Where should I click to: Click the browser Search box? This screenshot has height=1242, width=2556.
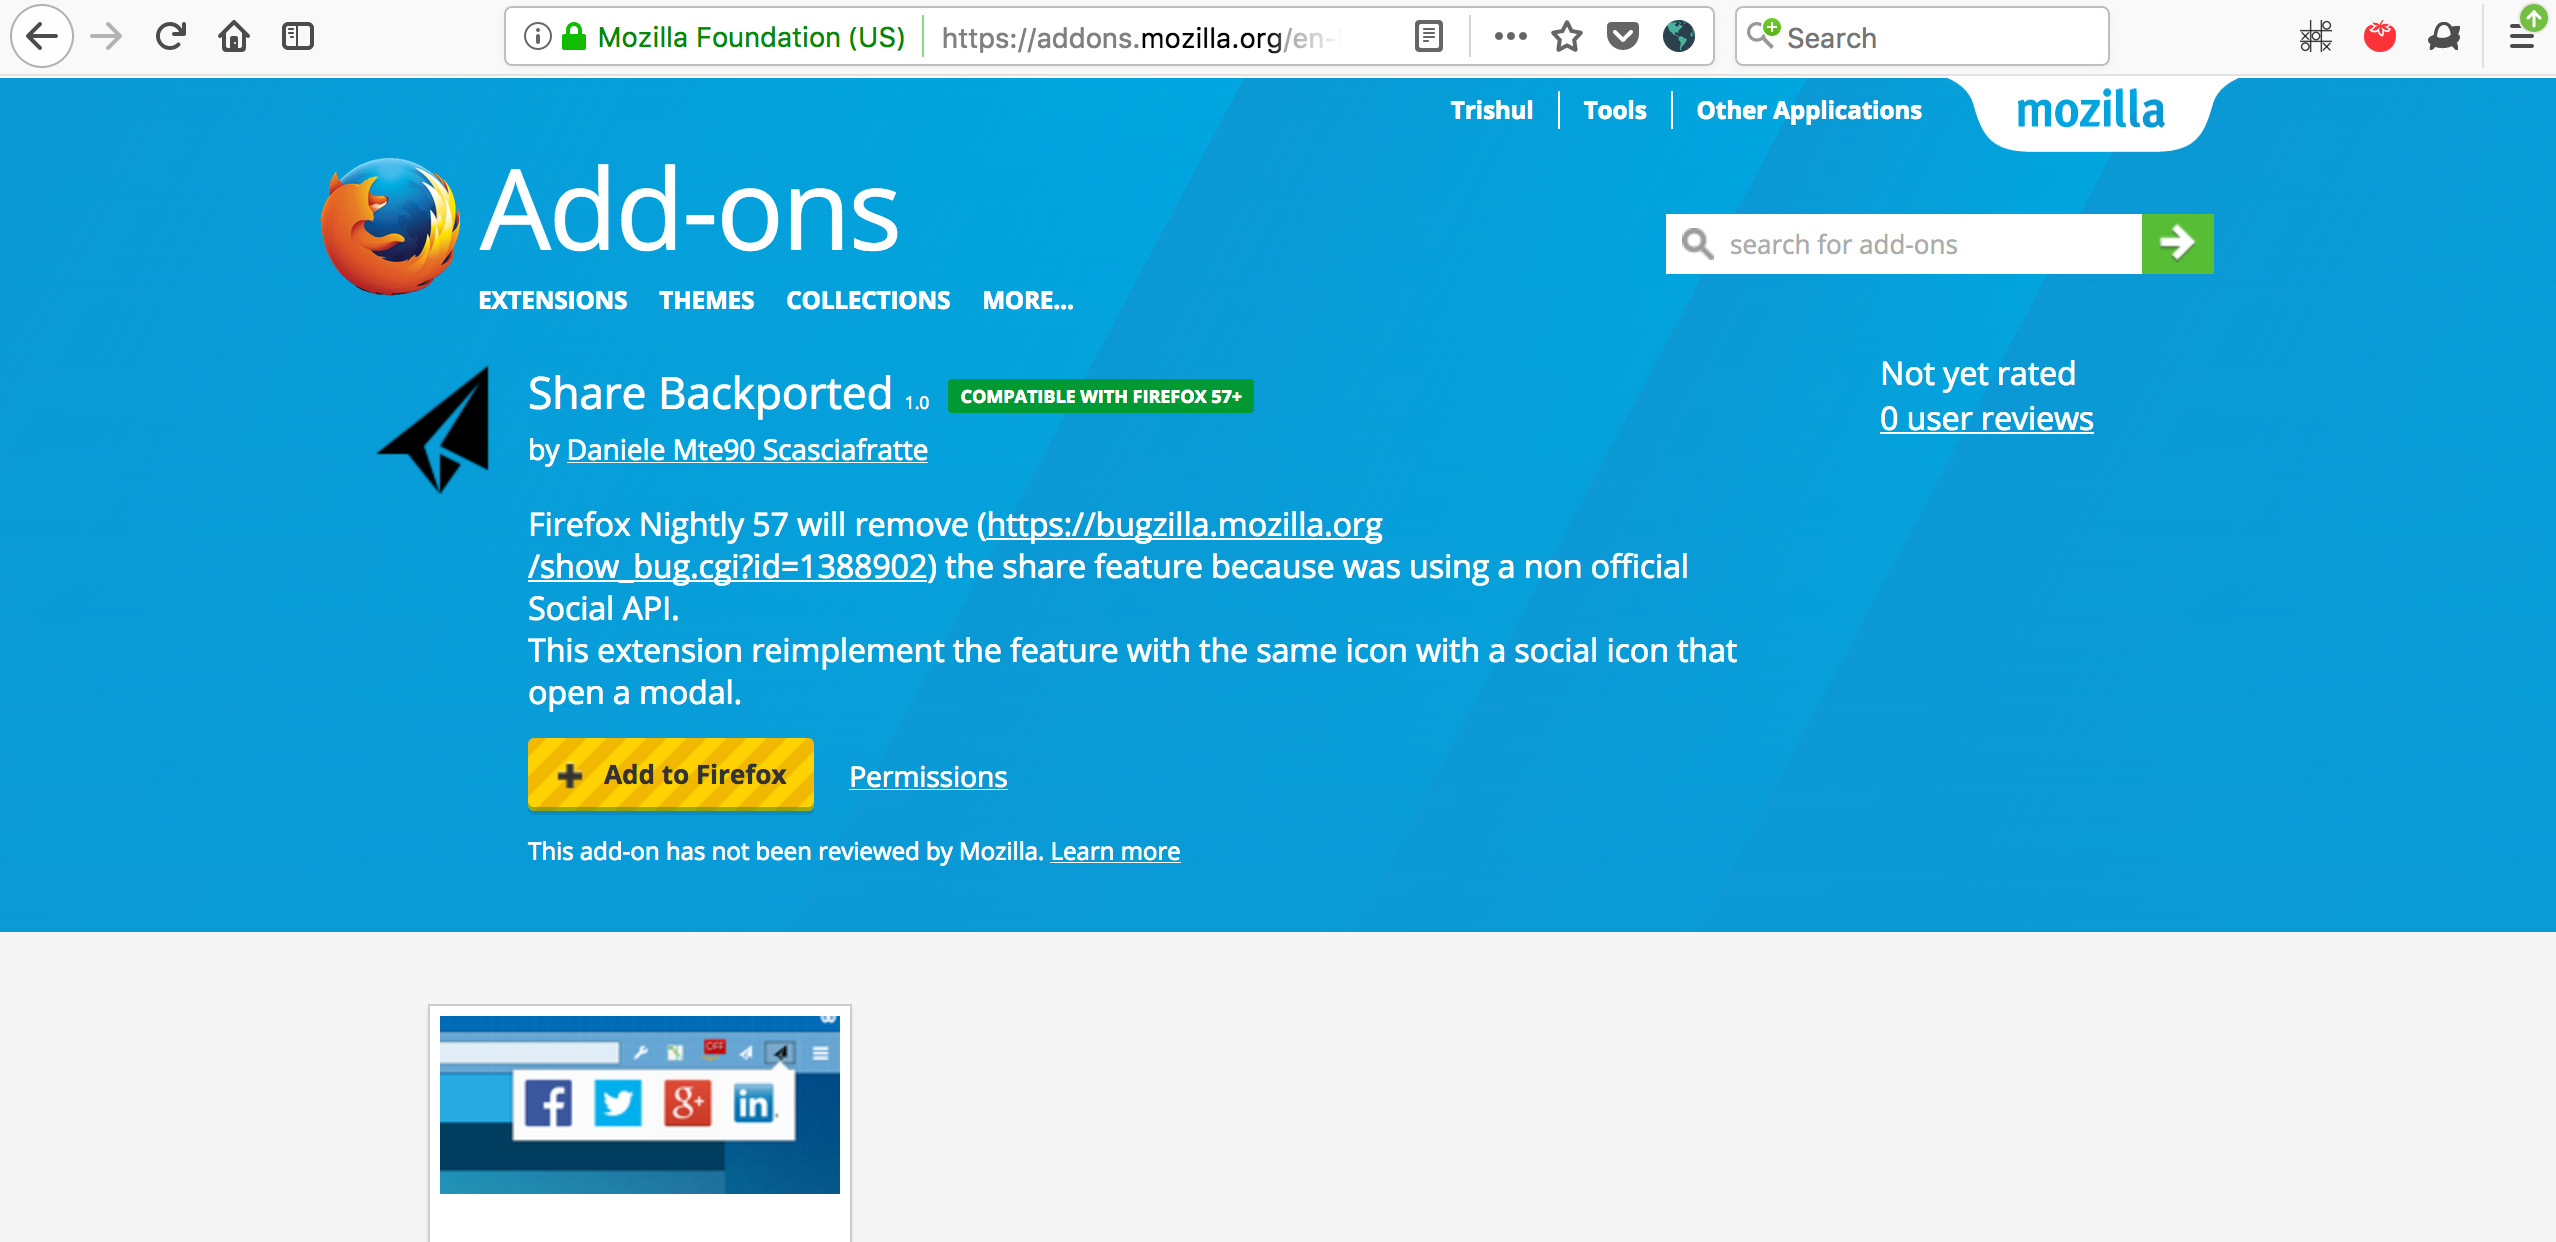(1921, 37)
